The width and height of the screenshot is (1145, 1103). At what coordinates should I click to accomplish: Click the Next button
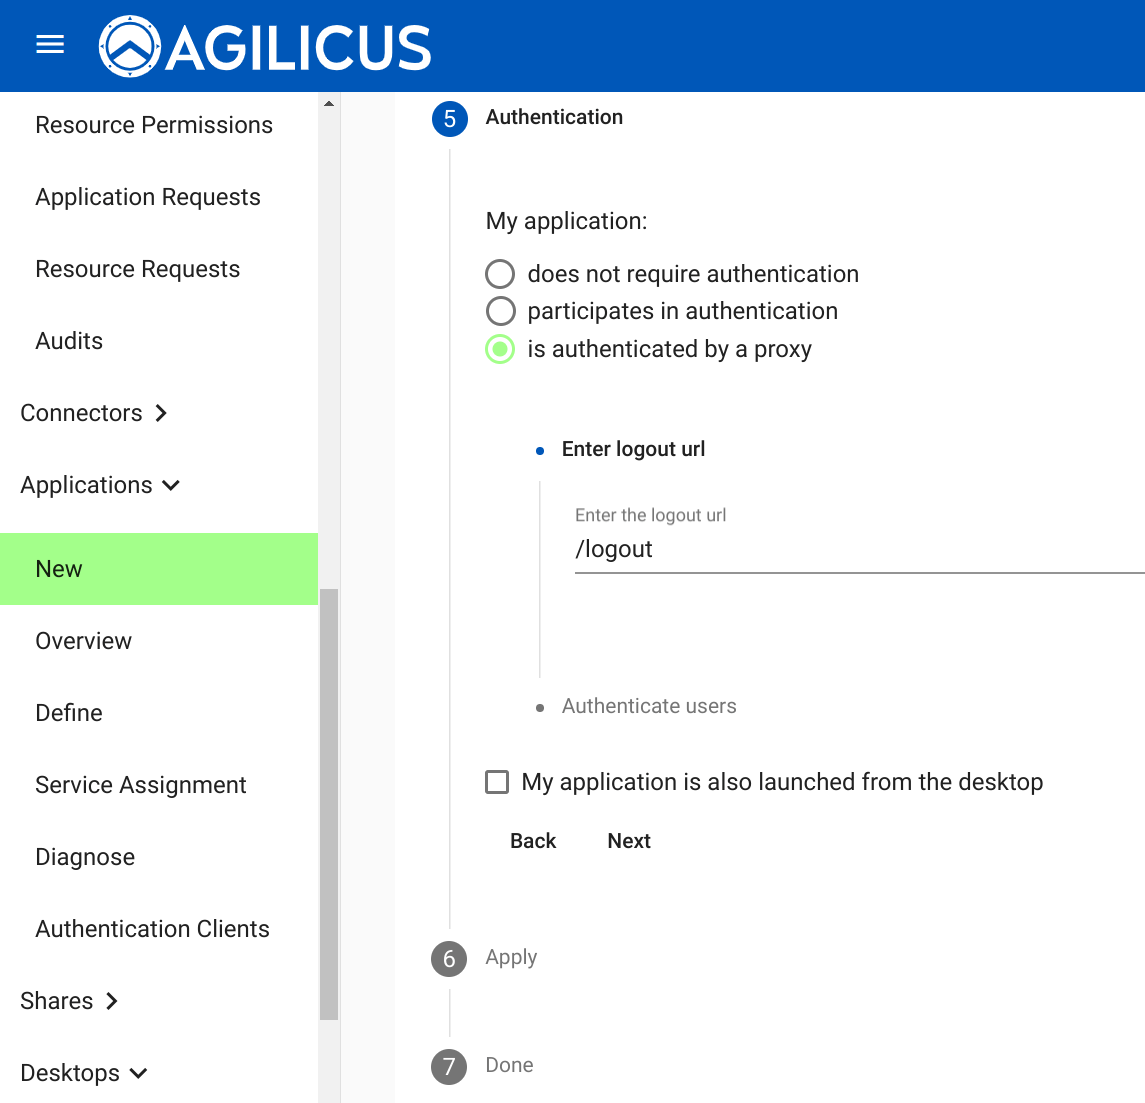tap(629, 841)
